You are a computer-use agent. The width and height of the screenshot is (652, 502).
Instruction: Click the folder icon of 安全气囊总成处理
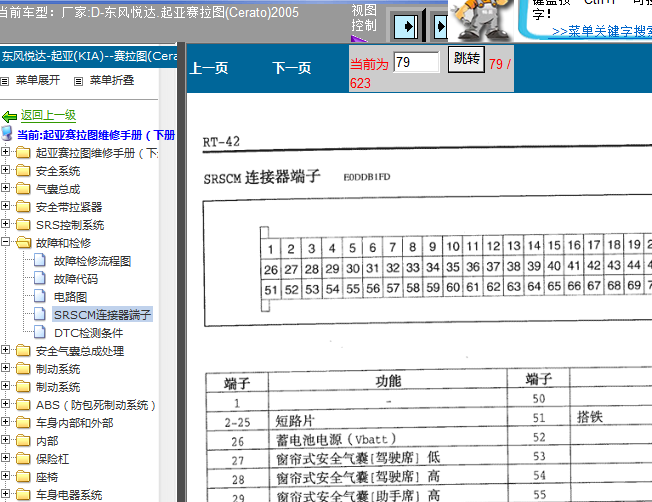point(23,351)
